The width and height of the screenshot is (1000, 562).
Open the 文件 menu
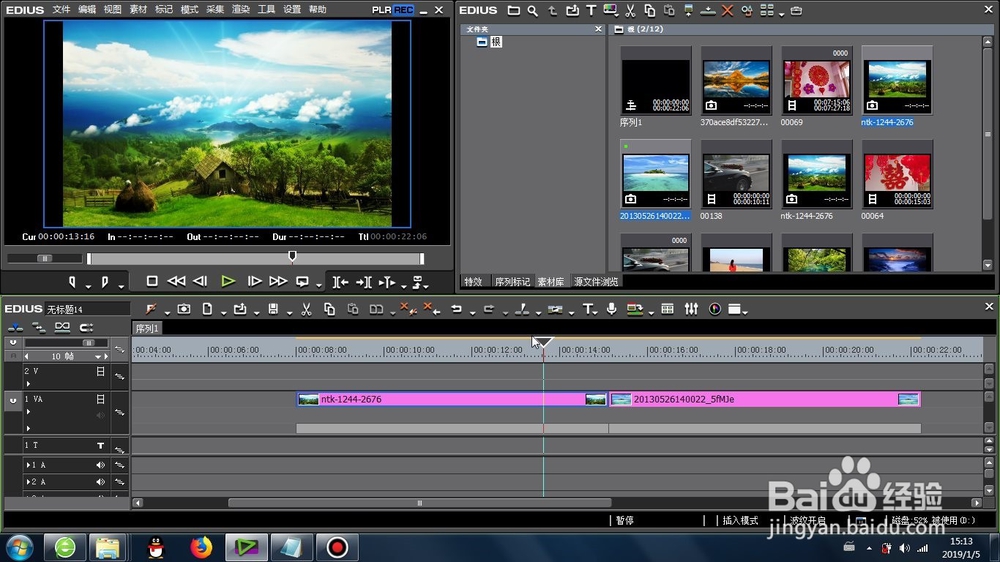pos(61,10)
